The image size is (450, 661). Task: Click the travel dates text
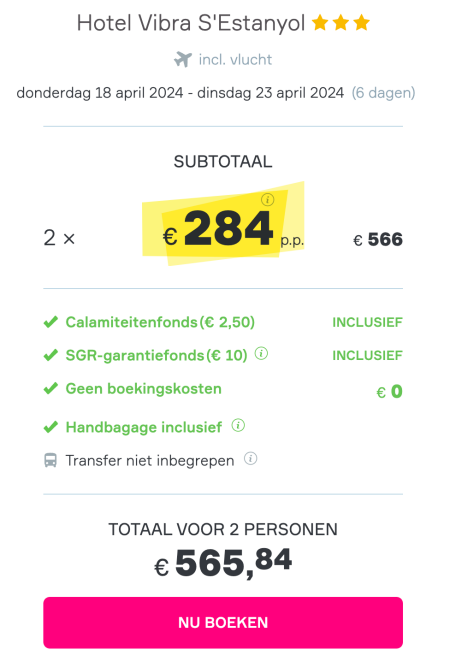[x=180, y=93]
